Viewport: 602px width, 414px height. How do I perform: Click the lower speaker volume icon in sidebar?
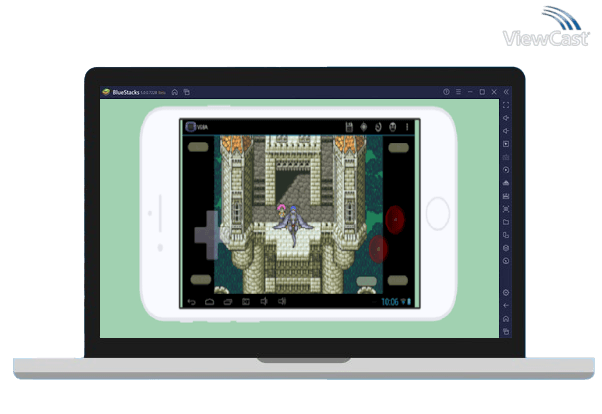(x=506, y=131)
